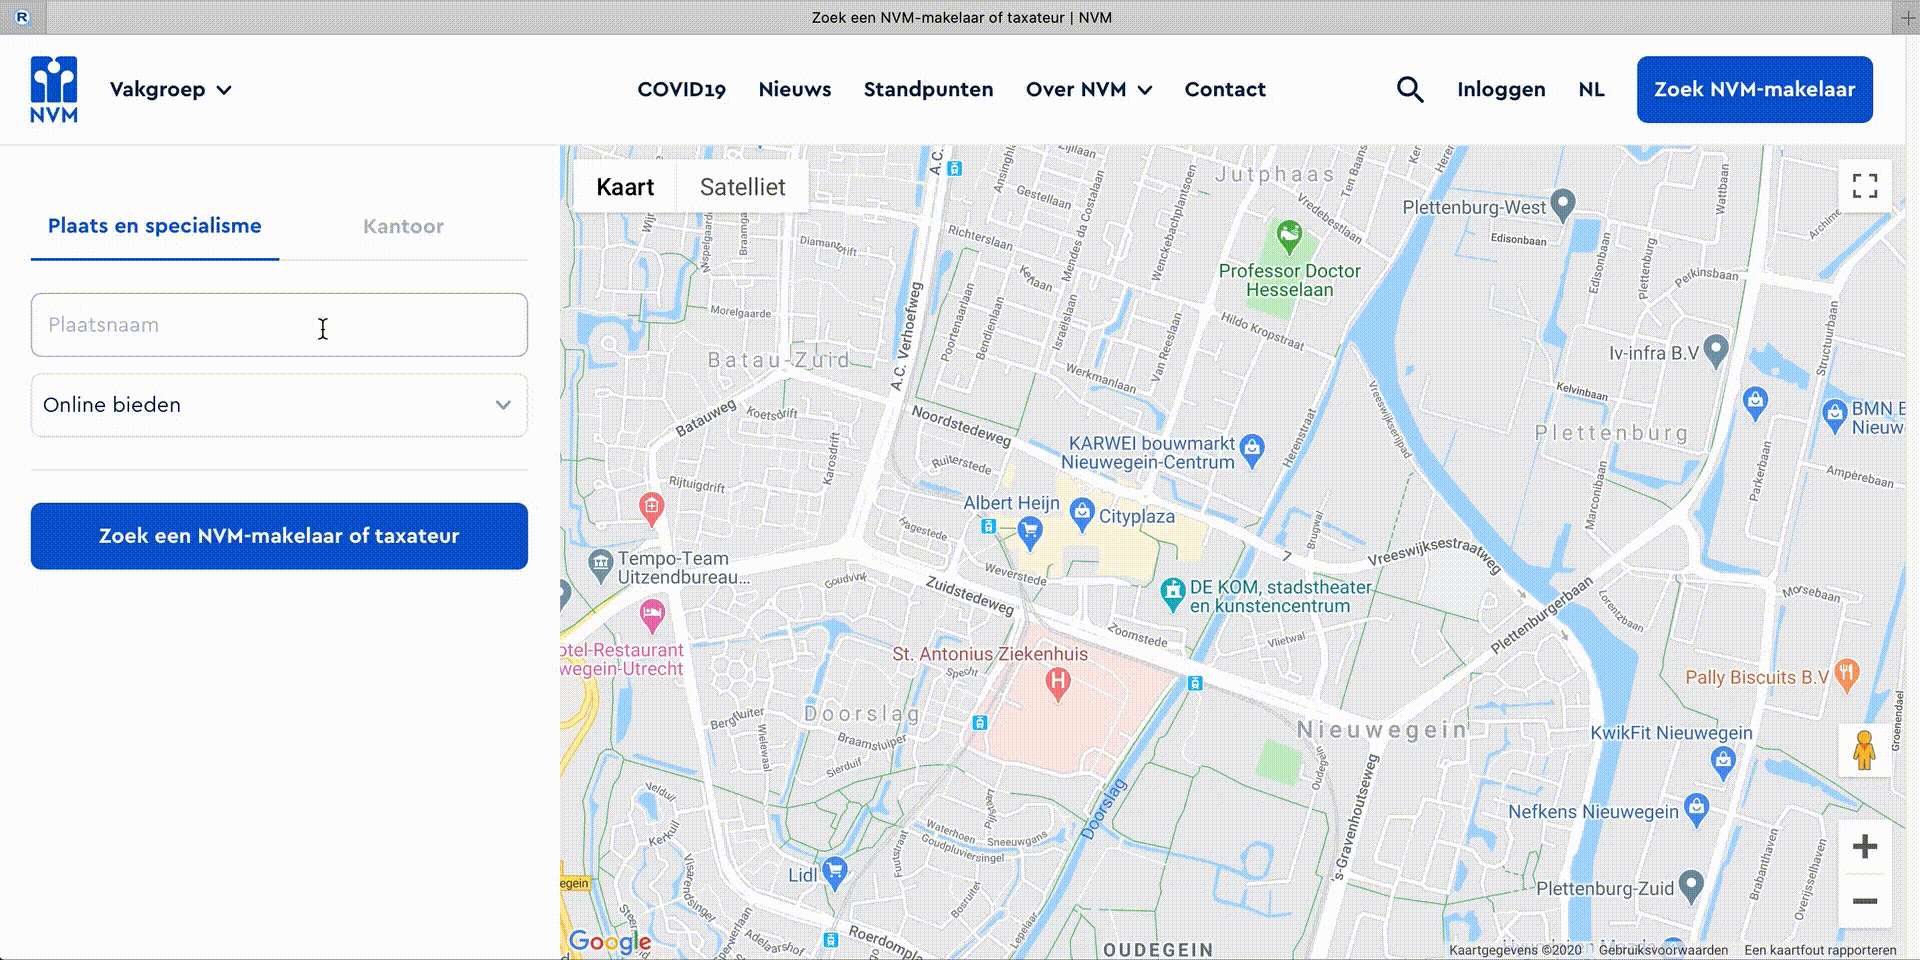Viewport: 1920px width, 960px height.
Task: Click the Plettenburg-Zuid pin
Action: pos(1691,885)
